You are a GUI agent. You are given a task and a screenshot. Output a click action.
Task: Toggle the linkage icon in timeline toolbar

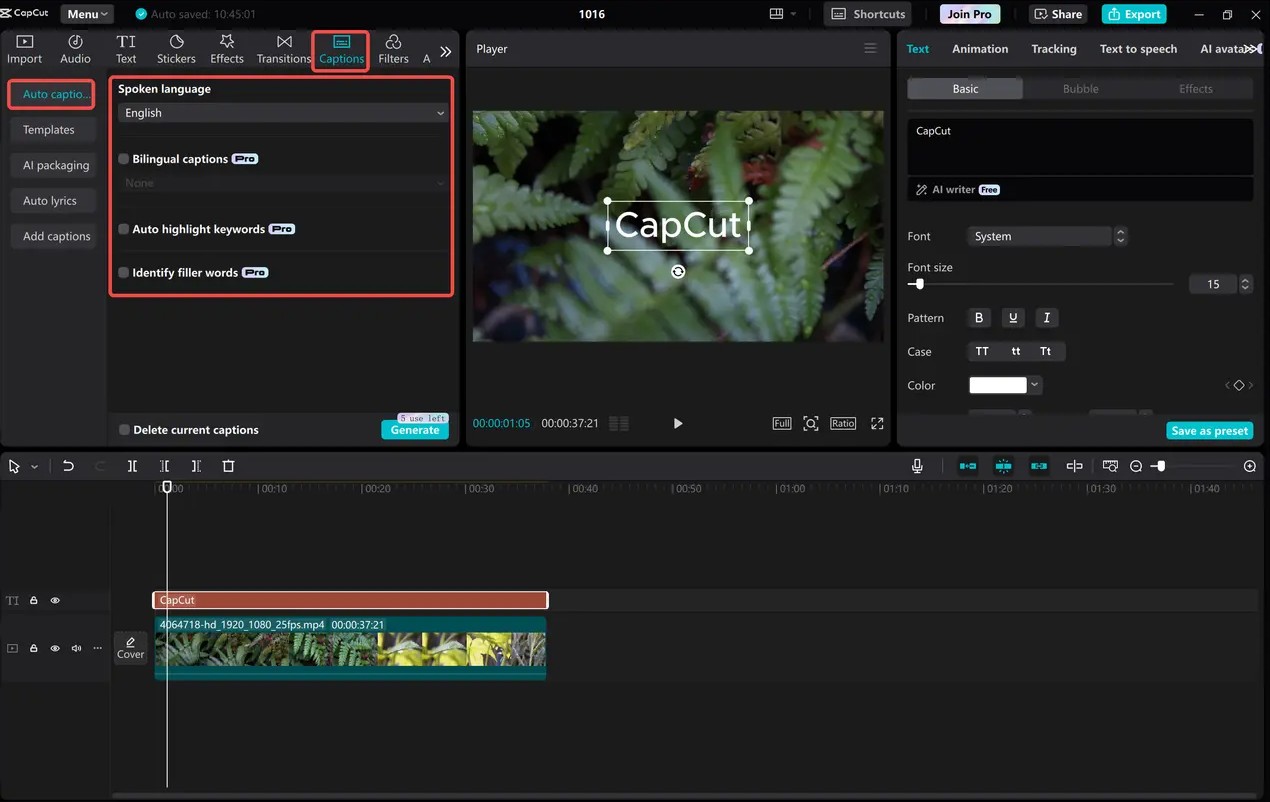tap(1039, 466)
